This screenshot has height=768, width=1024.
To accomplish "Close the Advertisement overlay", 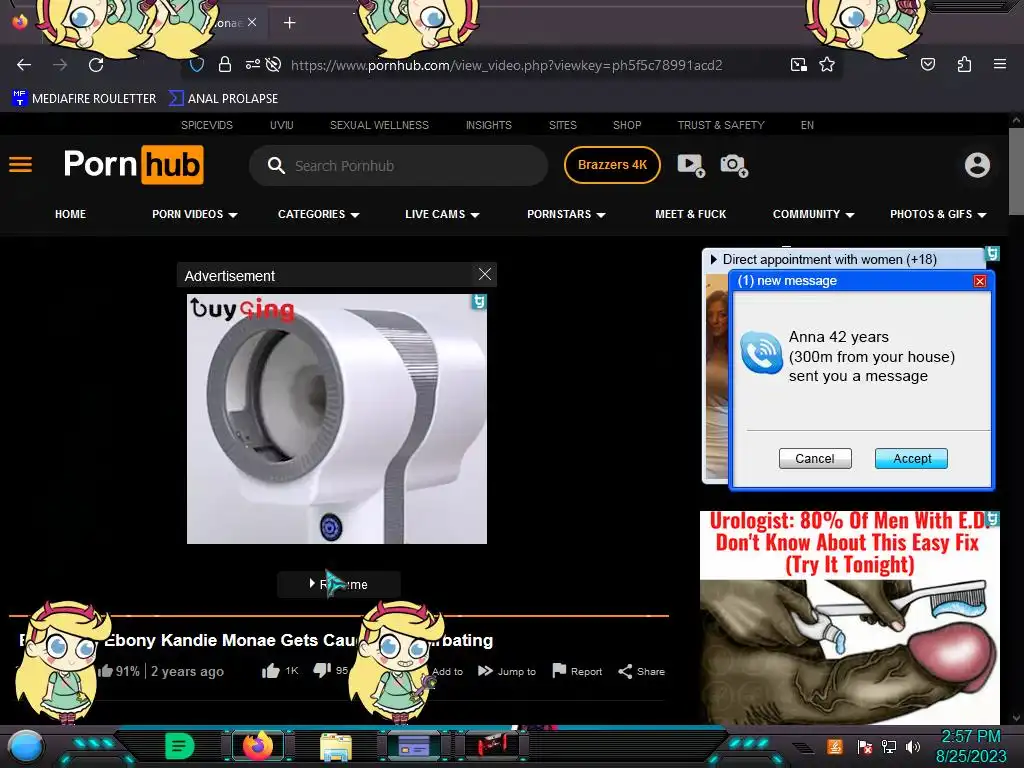I will pyautogui.click(x=485, y=274).
